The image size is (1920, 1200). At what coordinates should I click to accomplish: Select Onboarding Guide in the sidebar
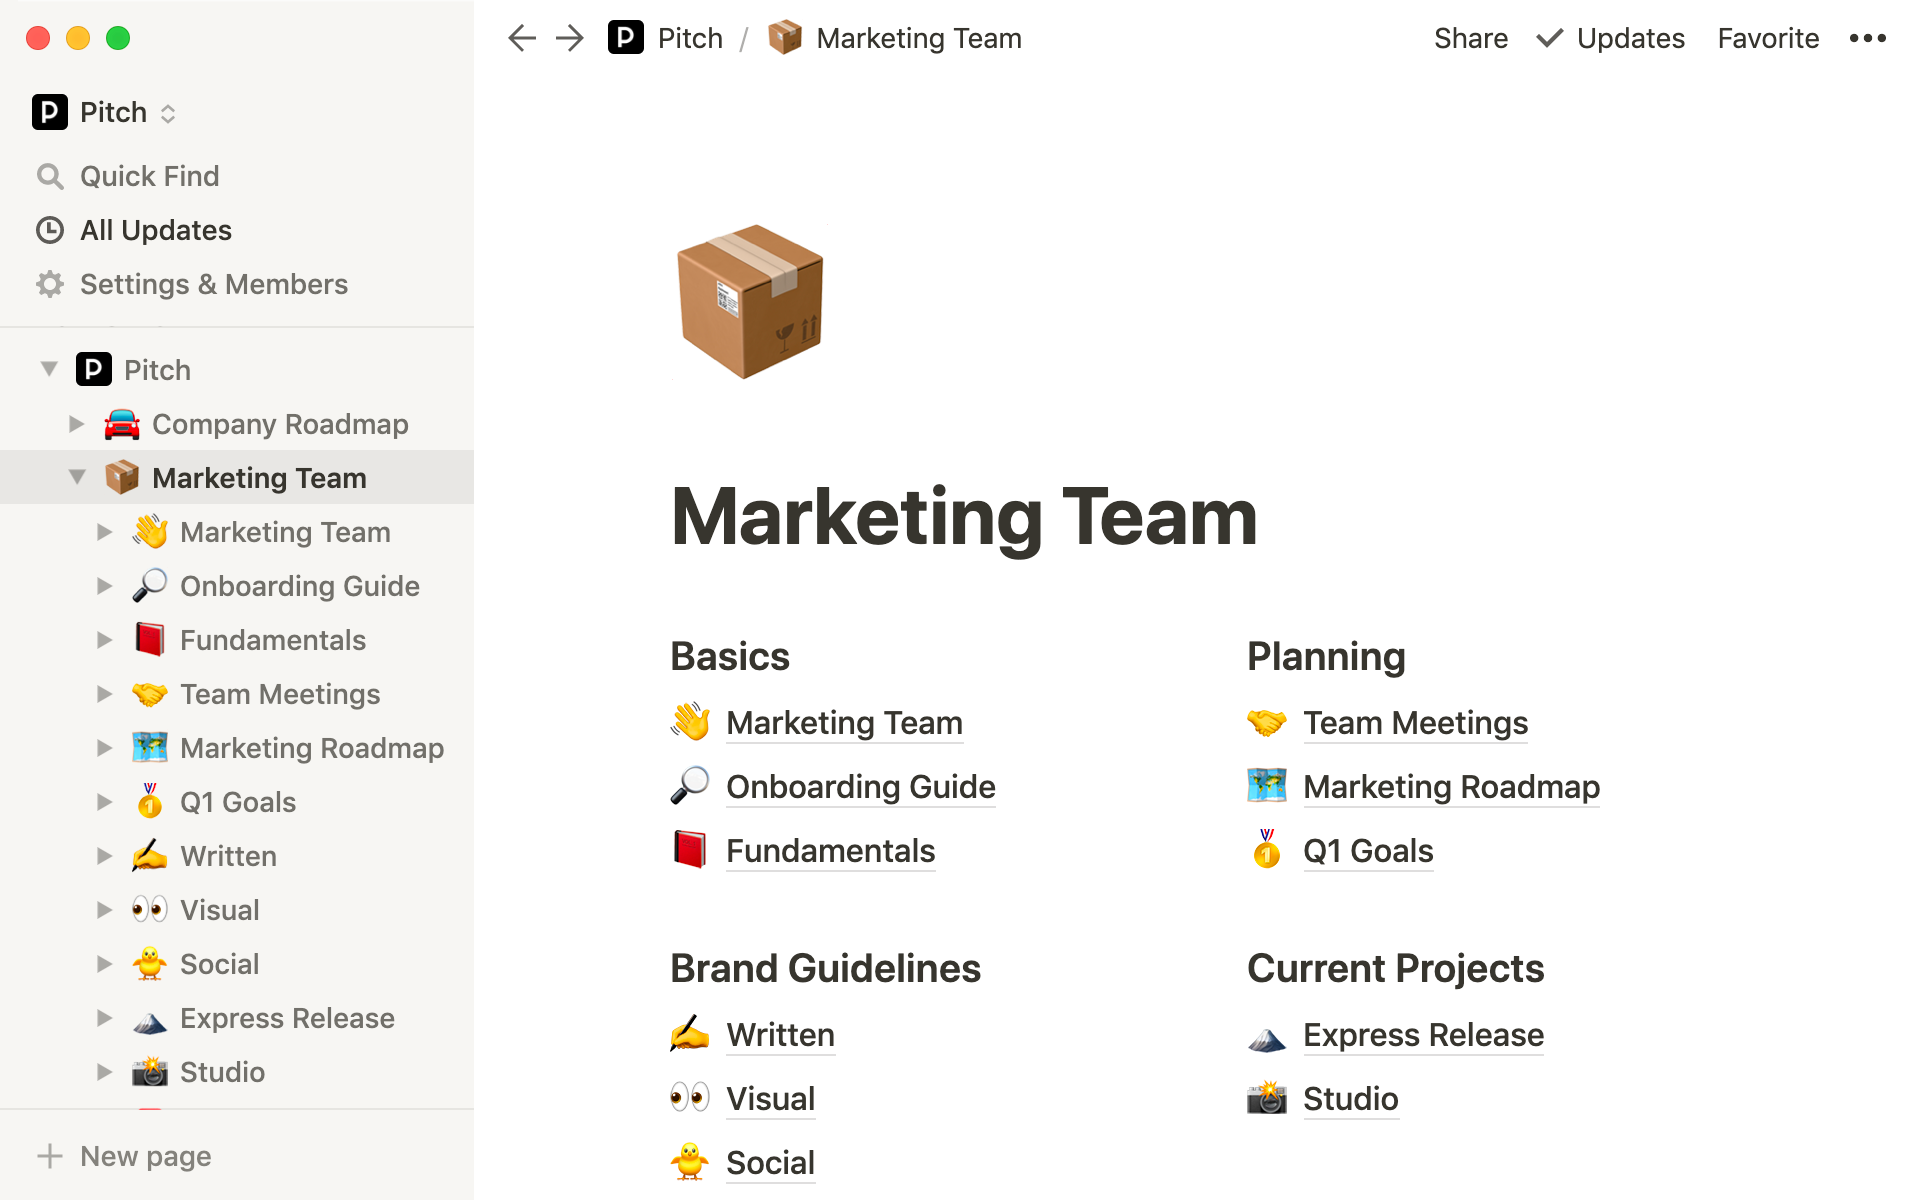tap(299, 586)
